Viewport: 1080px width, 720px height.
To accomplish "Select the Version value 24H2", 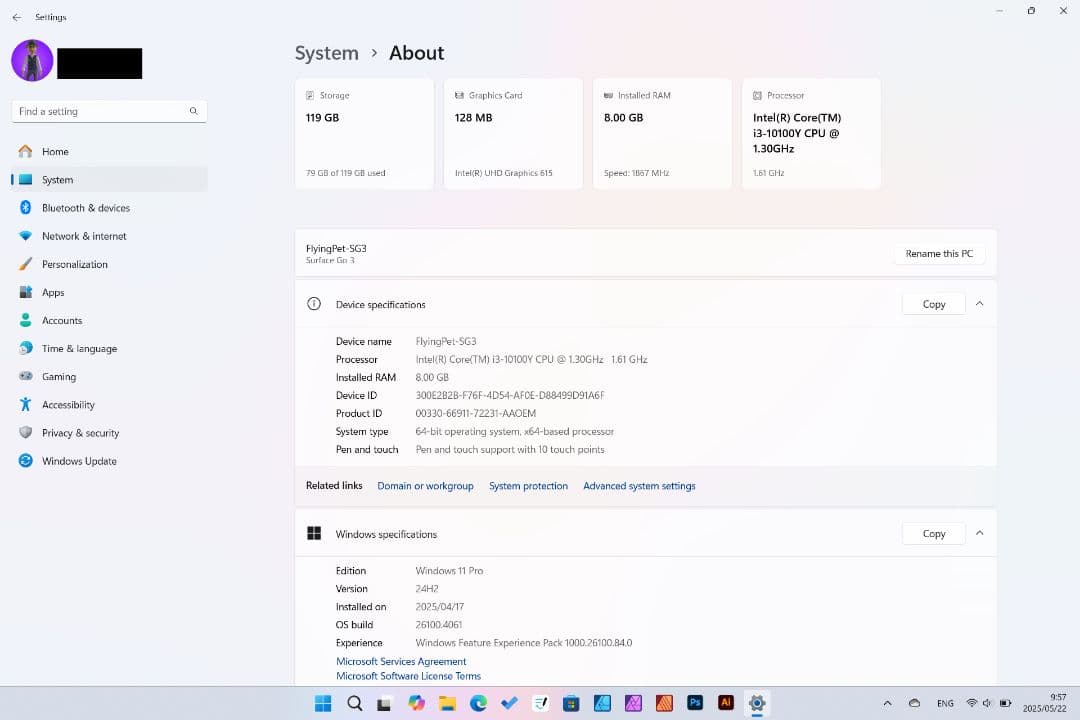I will pos(427,588).
